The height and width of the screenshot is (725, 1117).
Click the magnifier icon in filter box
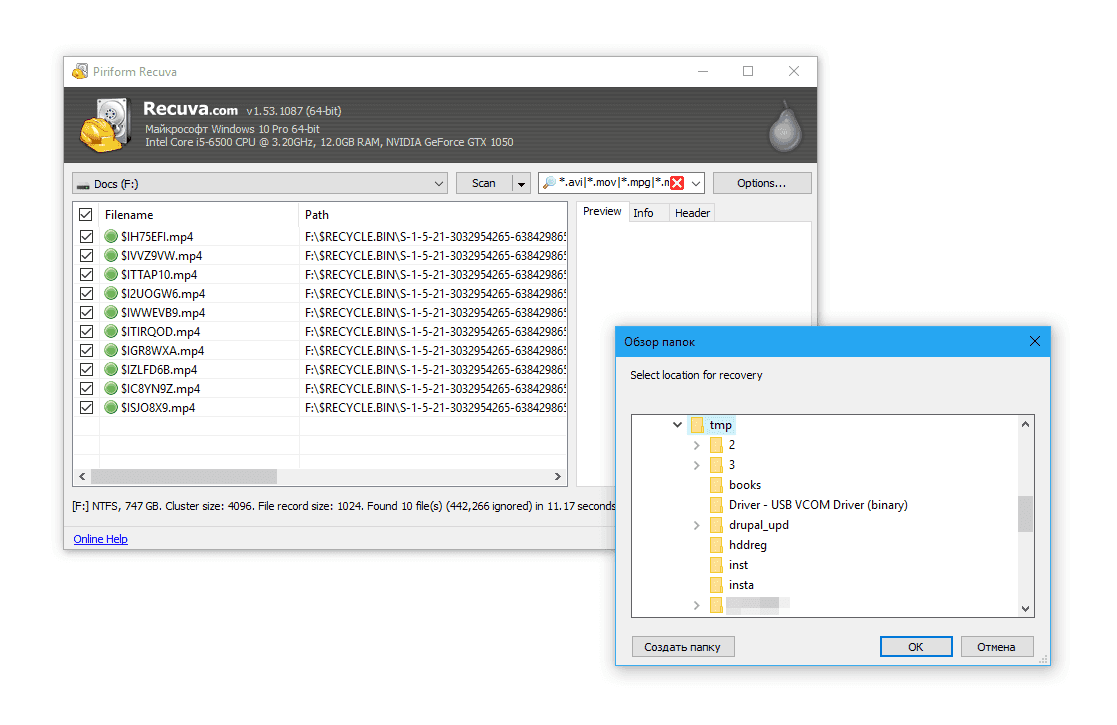click(549, 183)
